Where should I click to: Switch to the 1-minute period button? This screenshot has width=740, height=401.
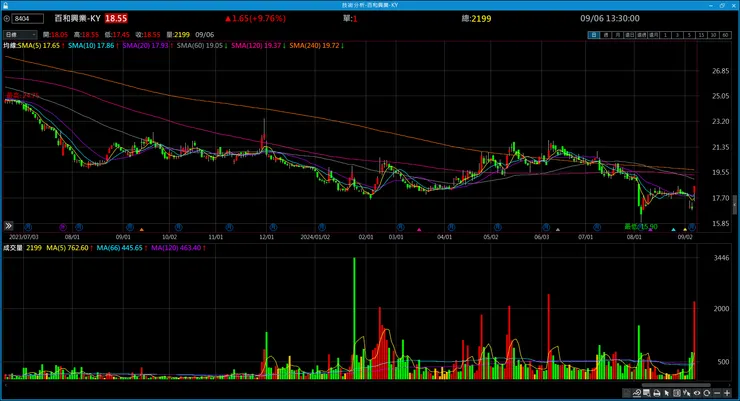coord(665,35)
